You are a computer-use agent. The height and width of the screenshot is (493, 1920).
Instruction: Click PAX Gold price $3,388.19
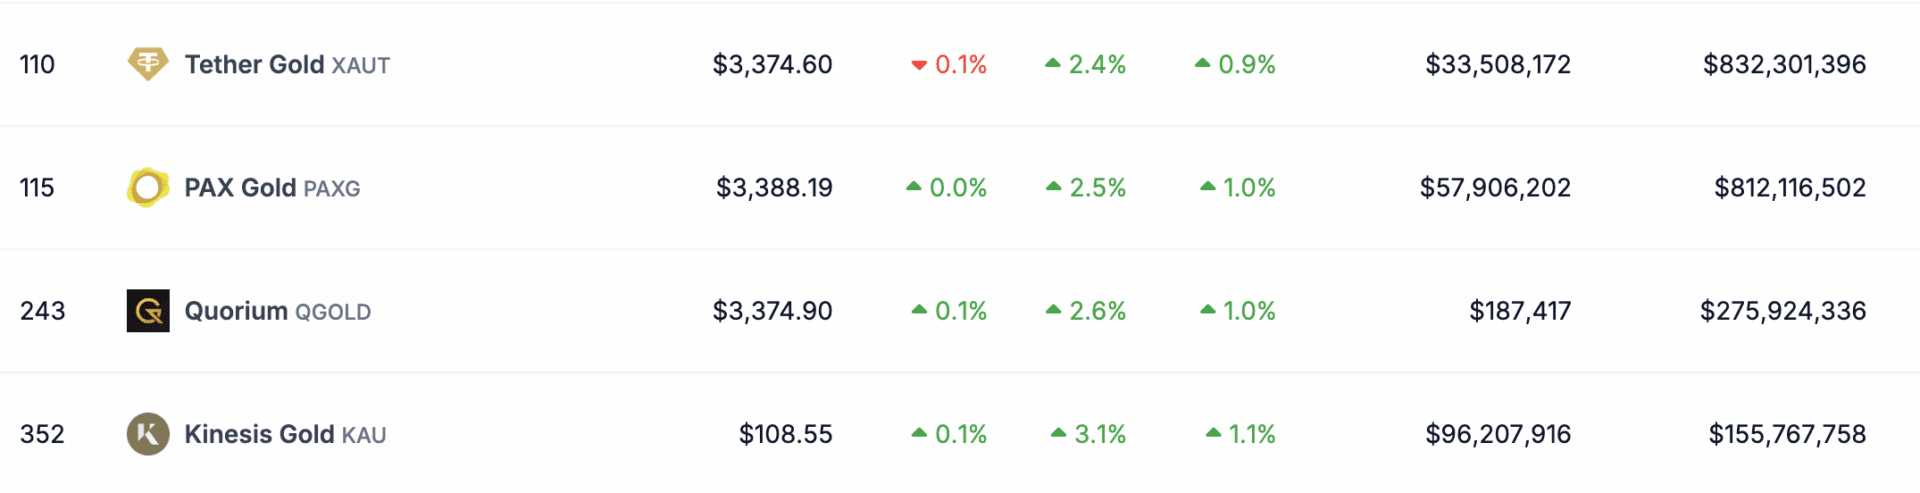pyautogui.click(x=774, y=188)
